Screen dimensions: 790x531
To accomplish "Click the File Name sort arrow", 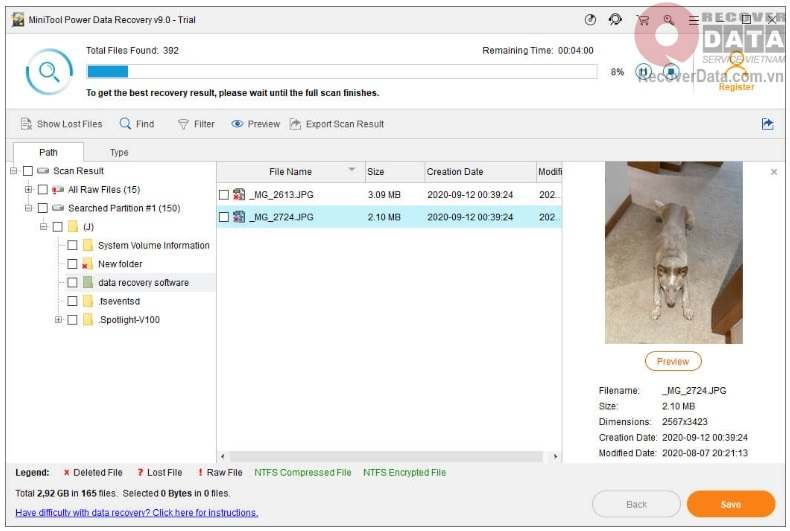I will click(352, 170).
